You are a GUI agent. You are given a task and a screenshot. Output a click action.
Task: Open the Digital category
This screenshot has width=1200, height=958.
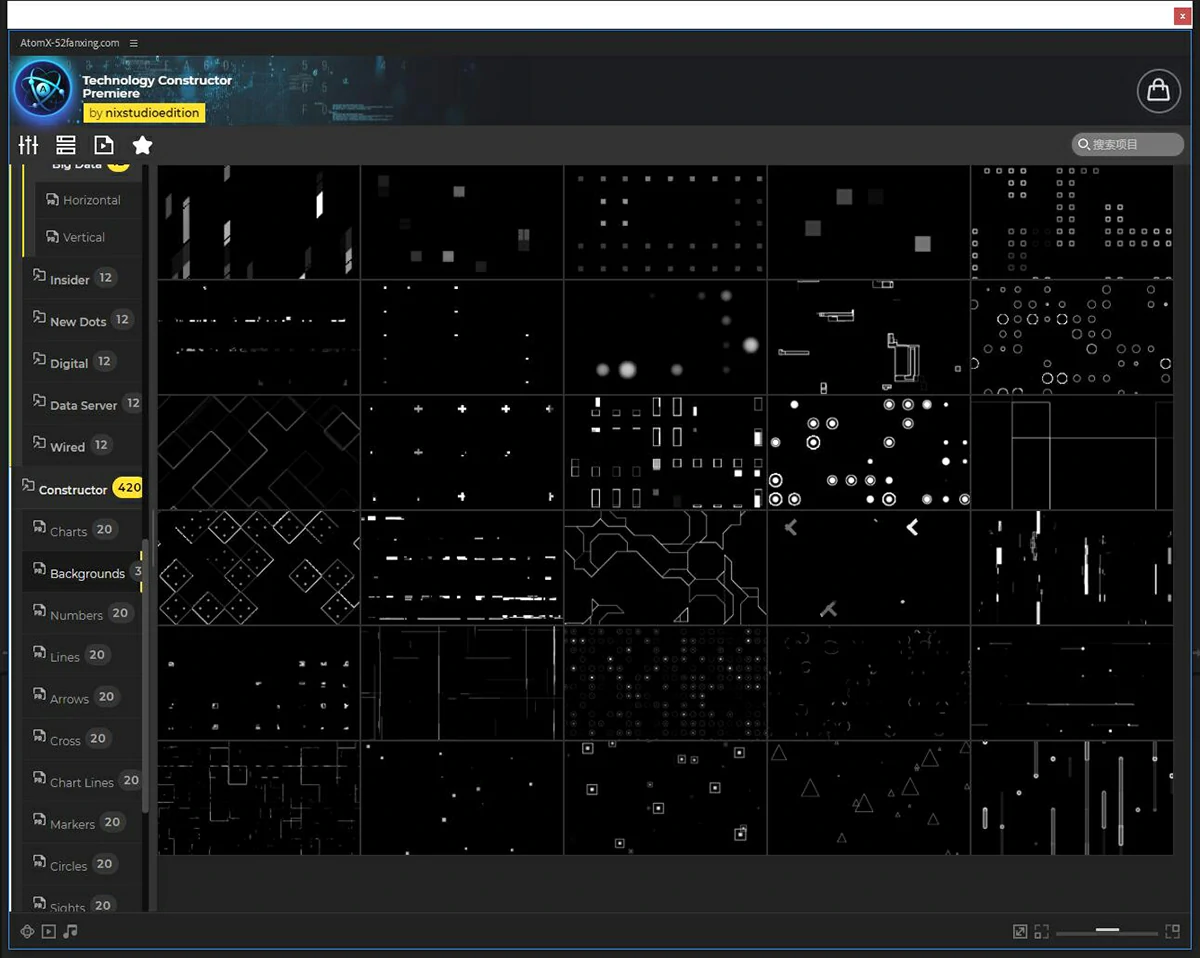tap(82, 362)
